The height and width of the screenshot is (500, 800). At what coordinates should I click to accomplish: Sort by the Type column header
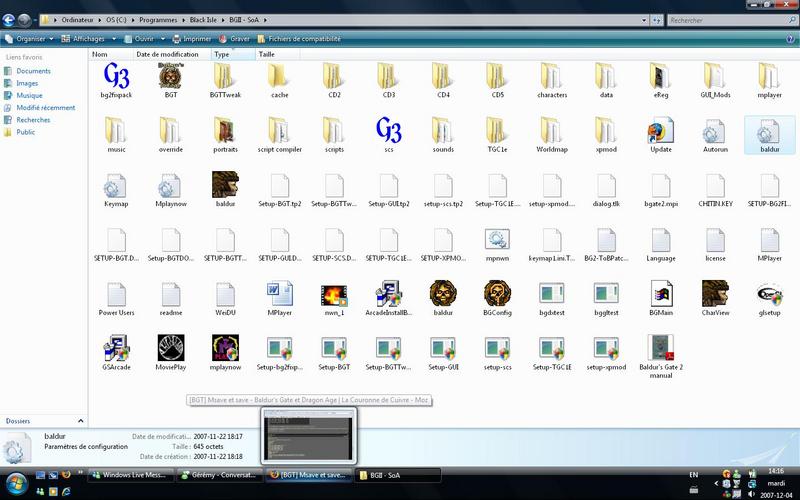(233, 54)
